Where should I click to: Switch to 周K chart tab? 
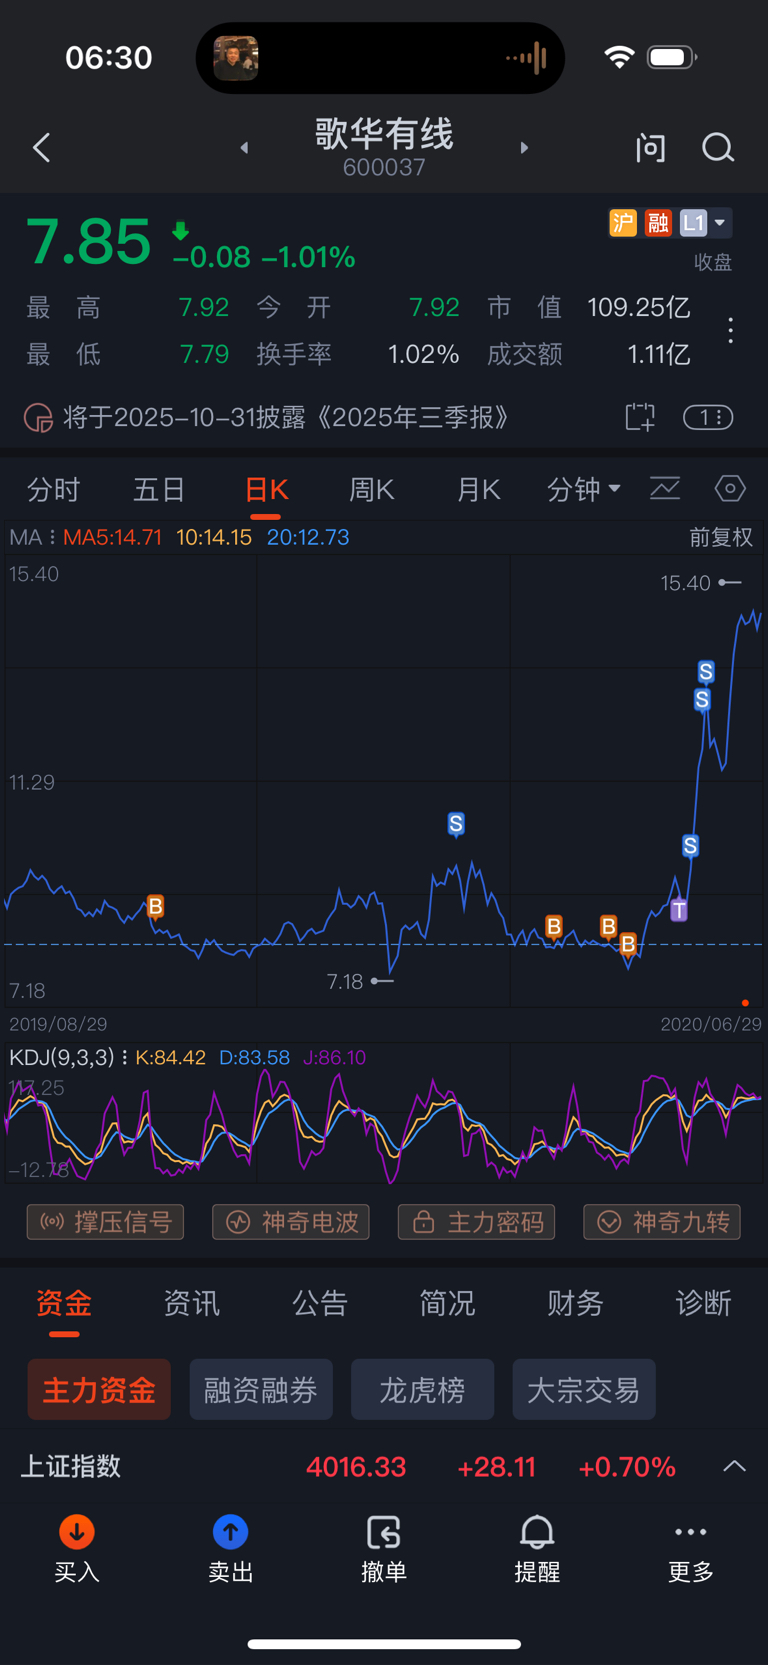coord(372,490)
